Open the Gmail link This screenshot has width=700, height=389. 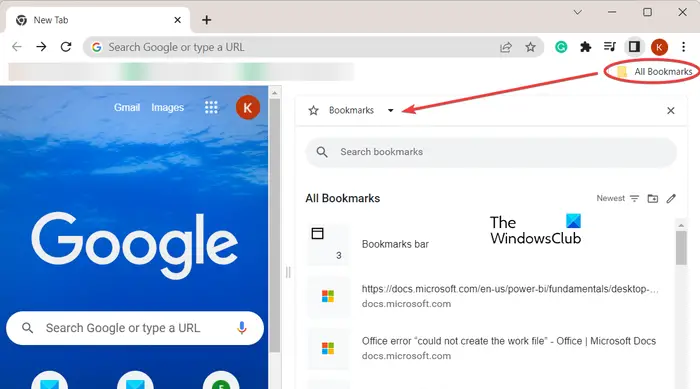click(x=127, y=107)
